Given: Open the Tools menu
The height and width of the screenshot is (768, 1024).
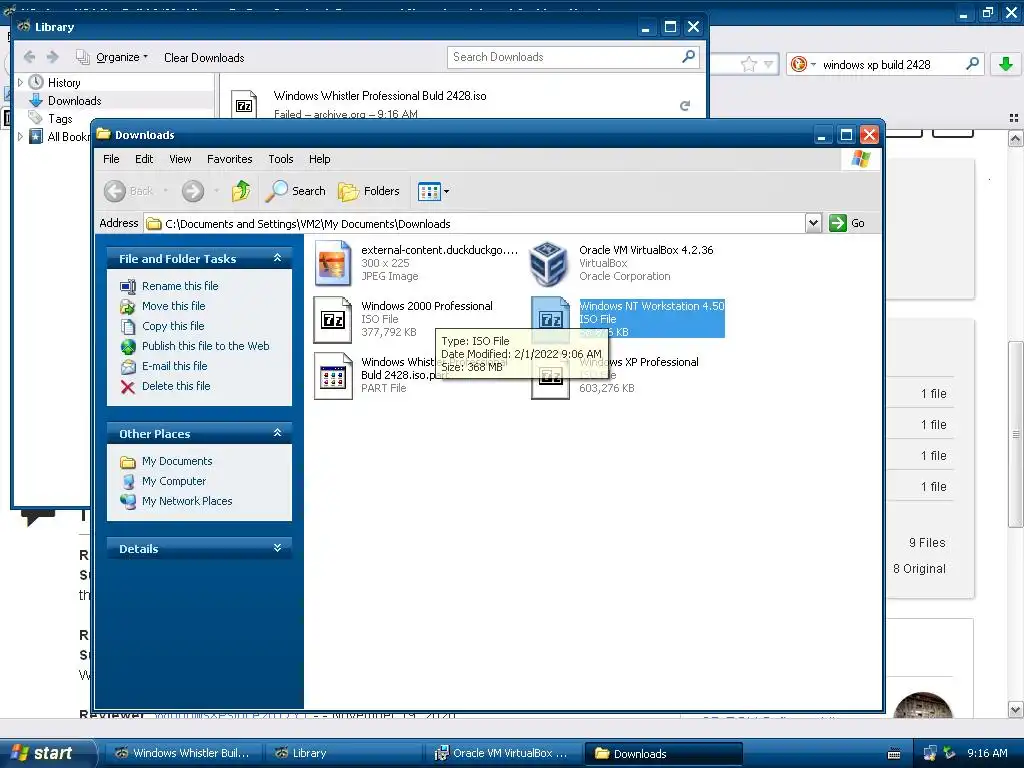Looking at the screenshot, I should click(281, 159).
